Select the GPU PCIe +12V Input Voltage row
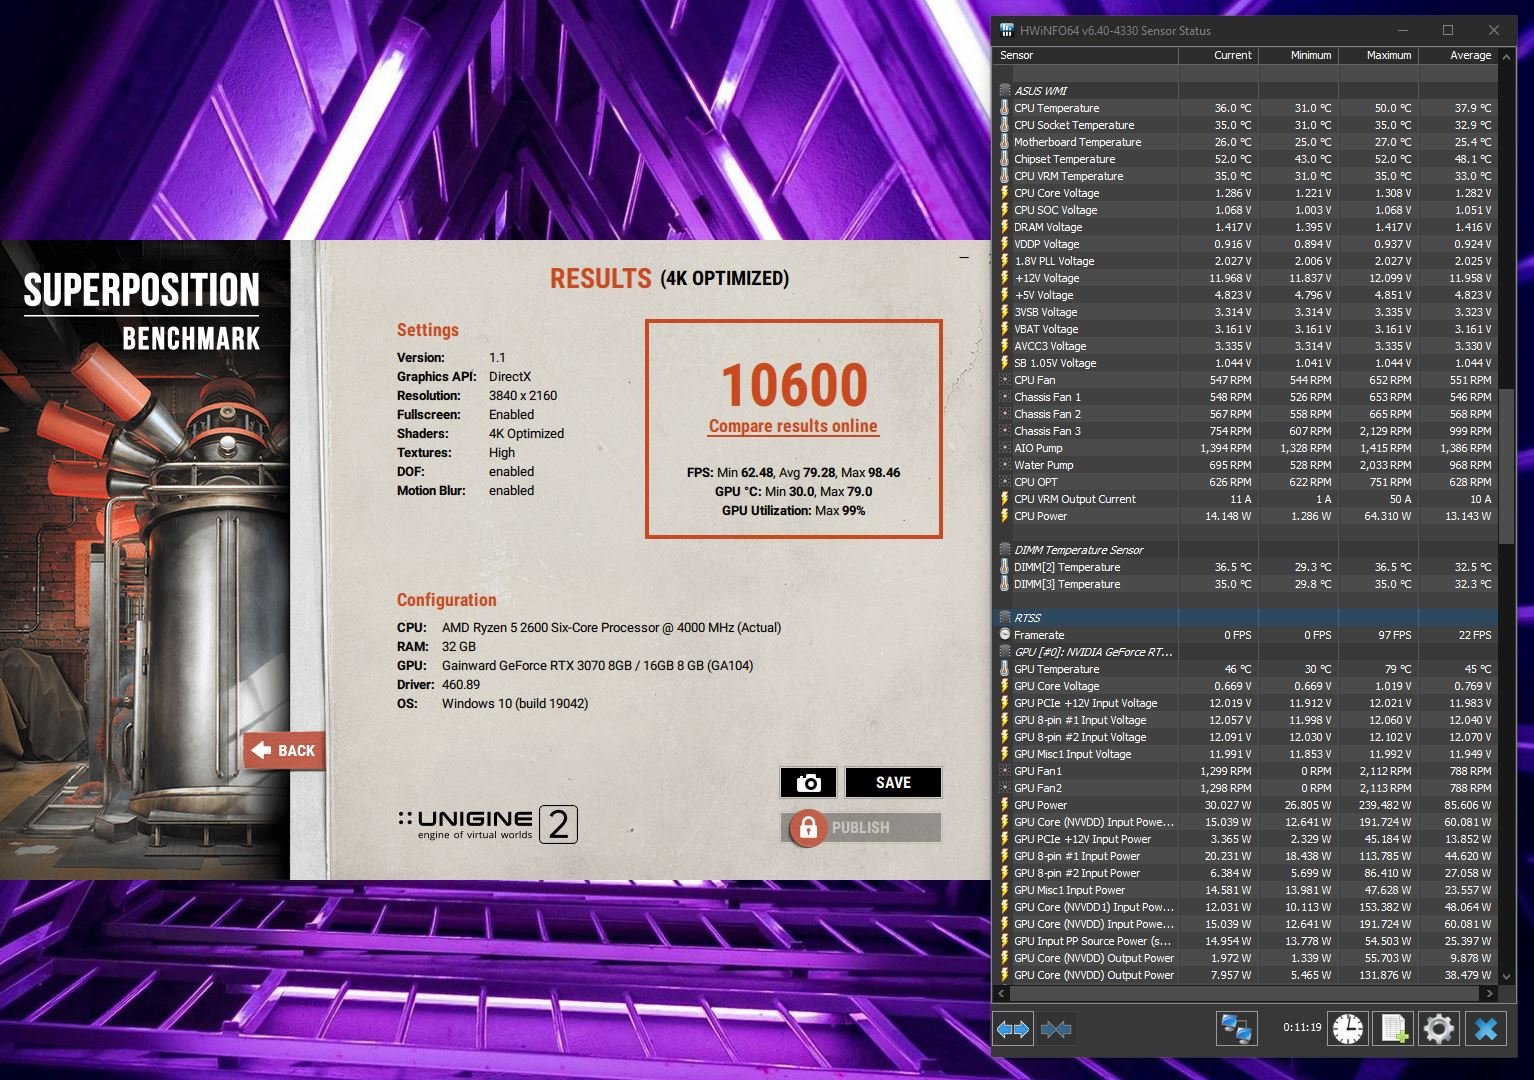The width and height of the screenshot is (1534, 1080). click(x=1246, y=703)
